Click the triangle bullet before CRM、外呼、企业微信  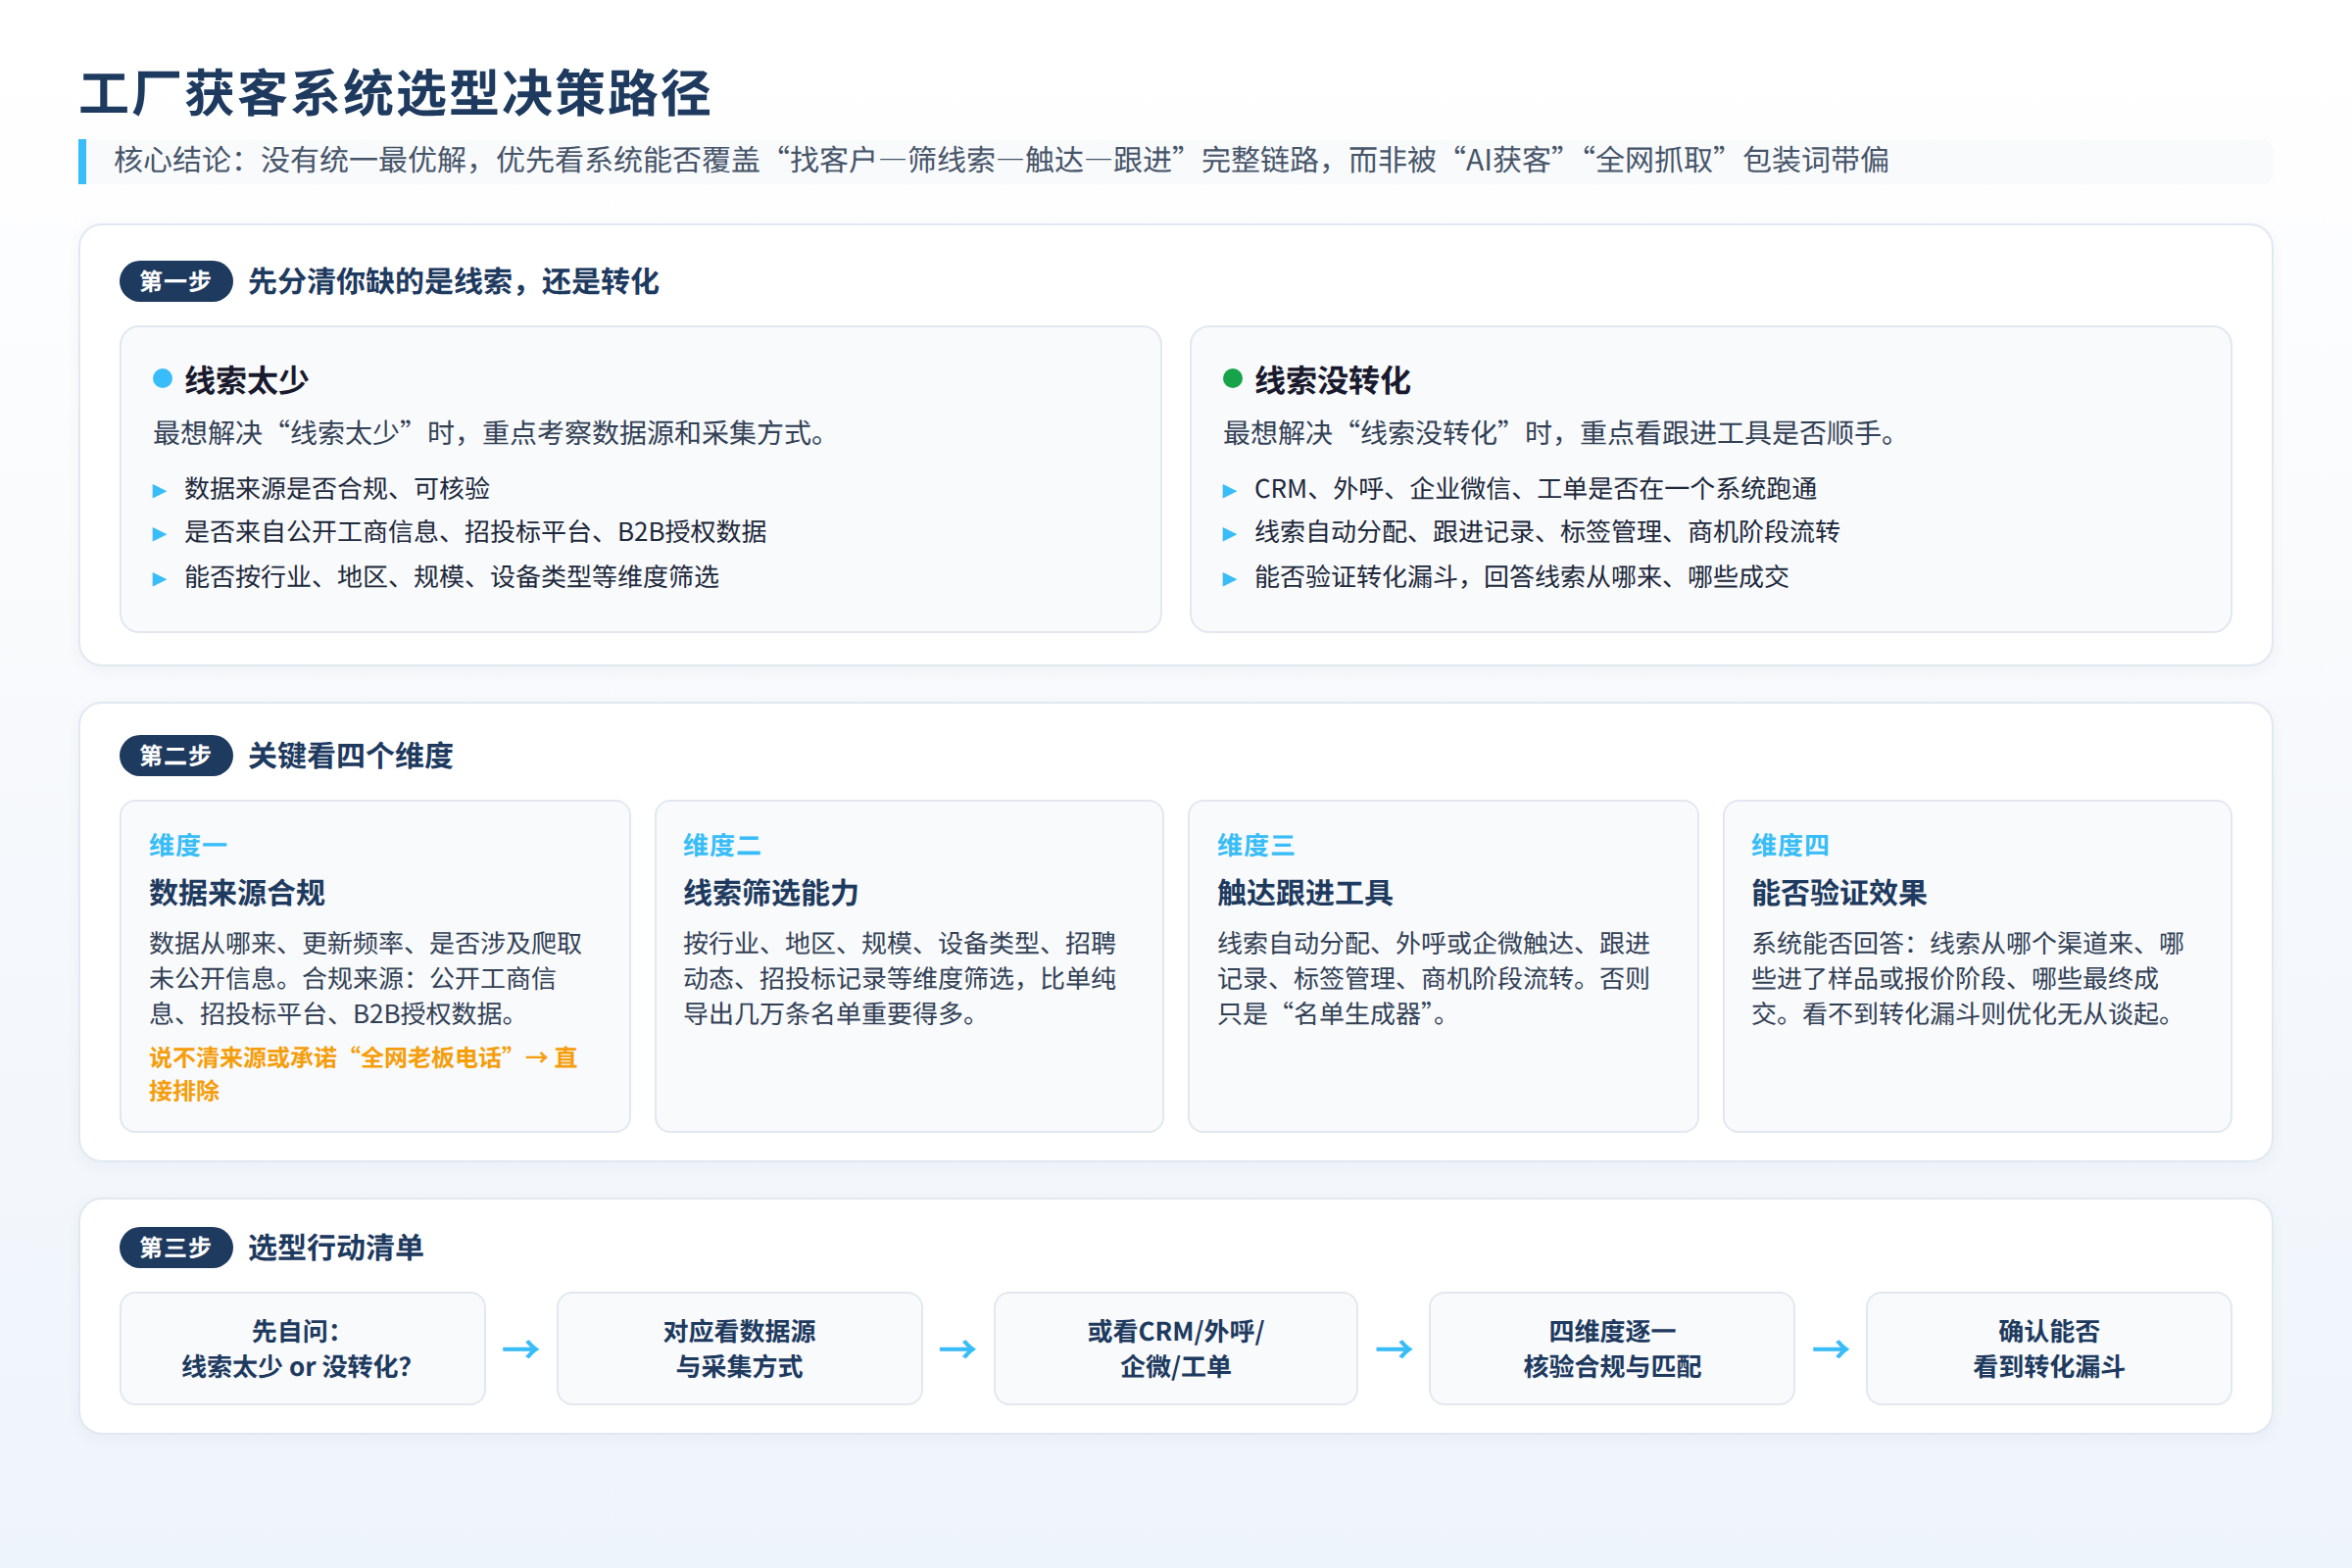[1229, 490]
